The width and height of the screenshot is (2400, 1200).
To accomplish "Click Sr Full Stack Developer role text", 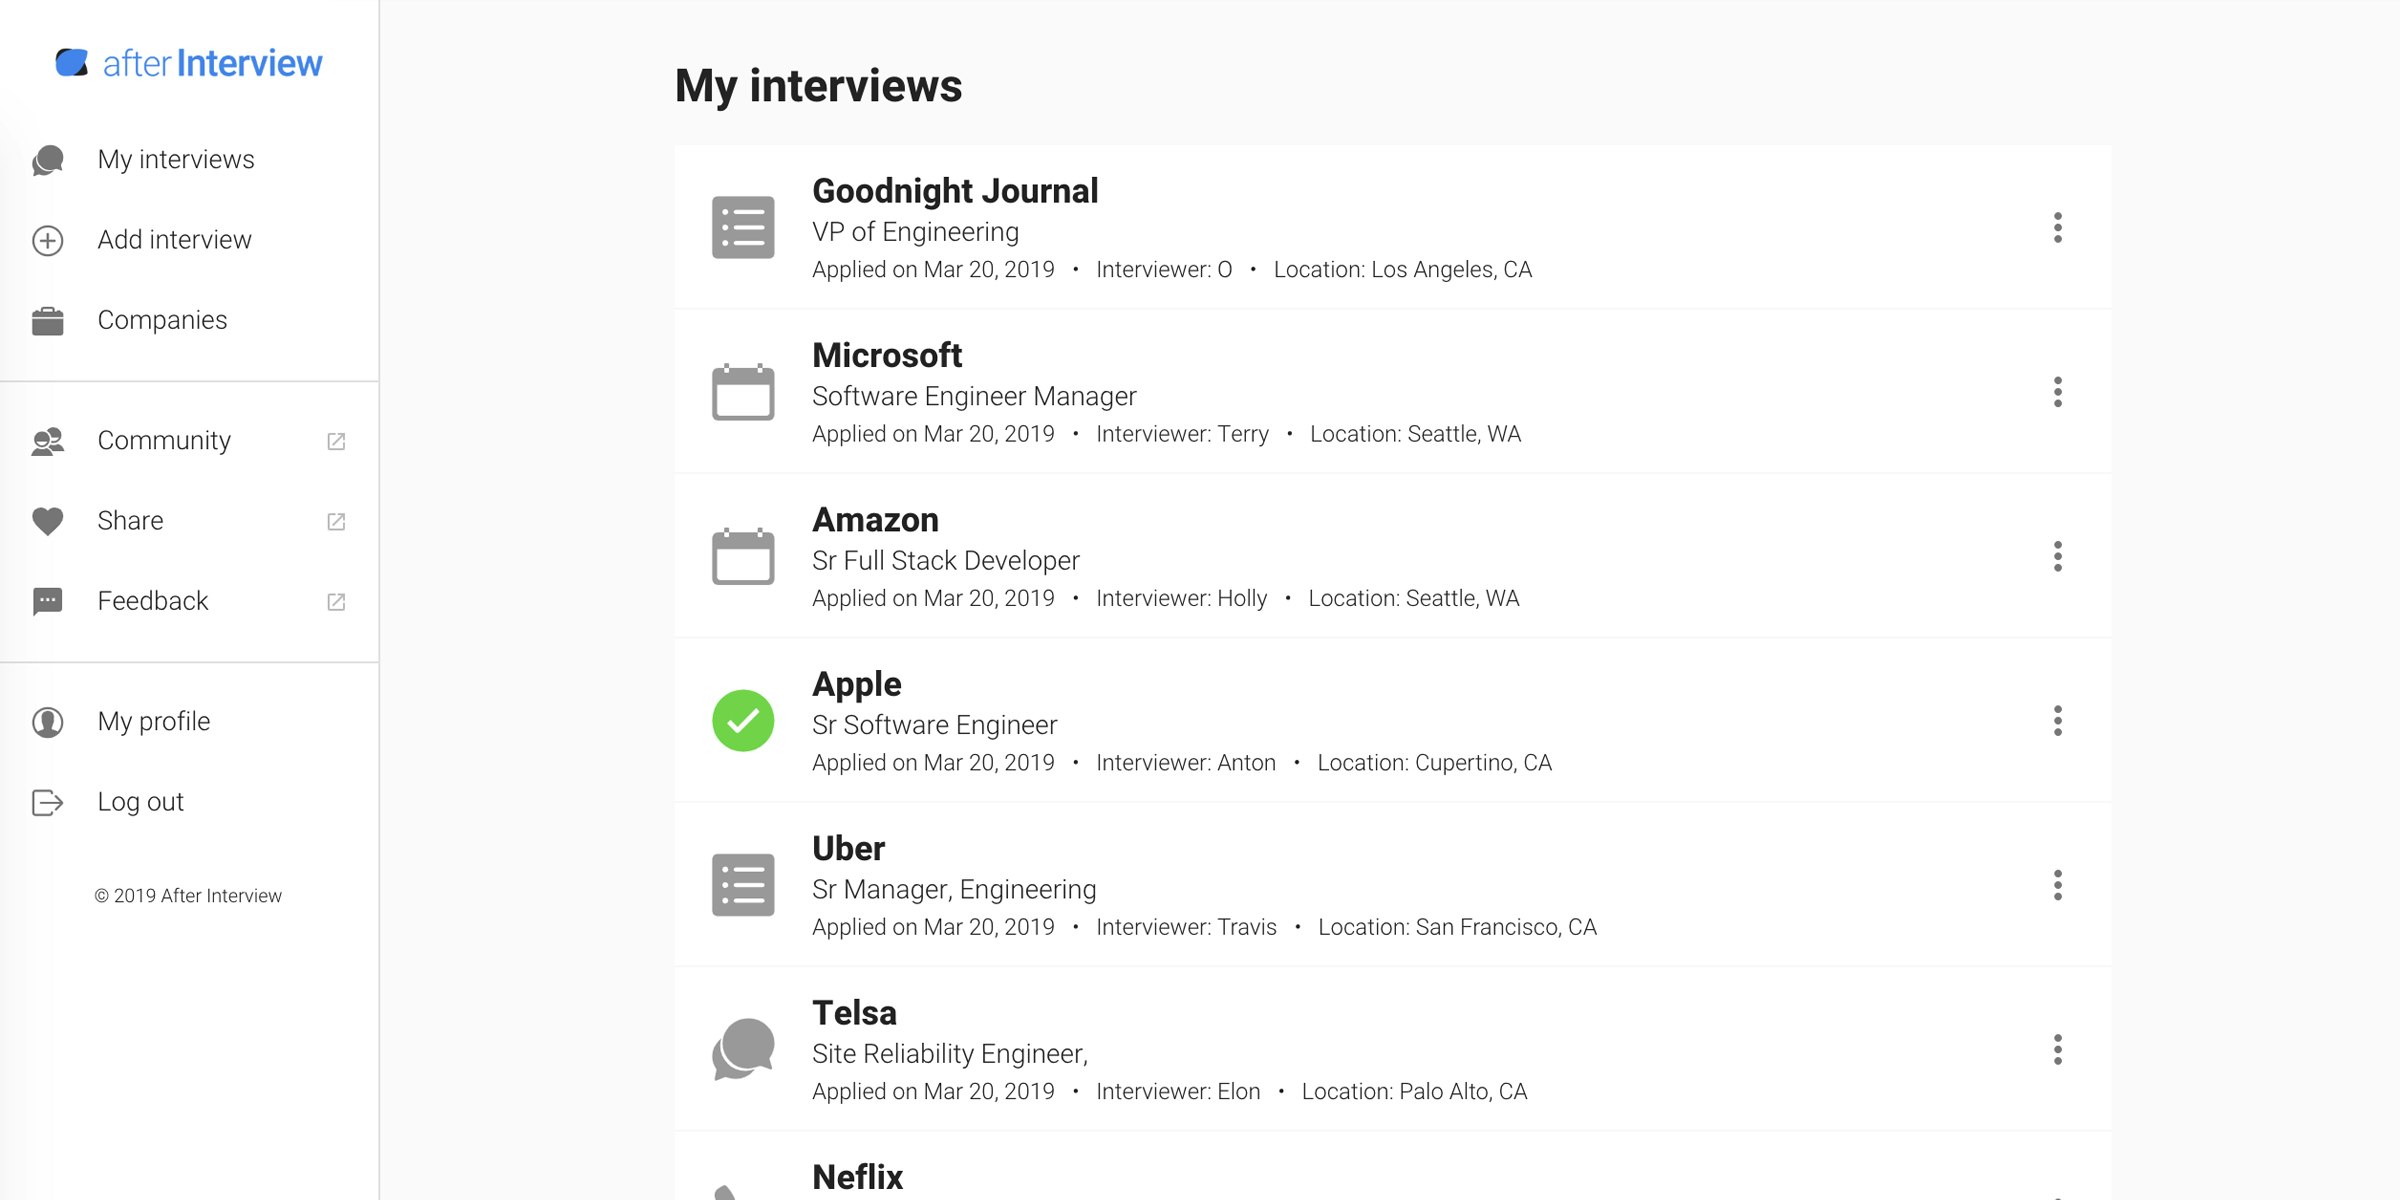I will [945, 560].
